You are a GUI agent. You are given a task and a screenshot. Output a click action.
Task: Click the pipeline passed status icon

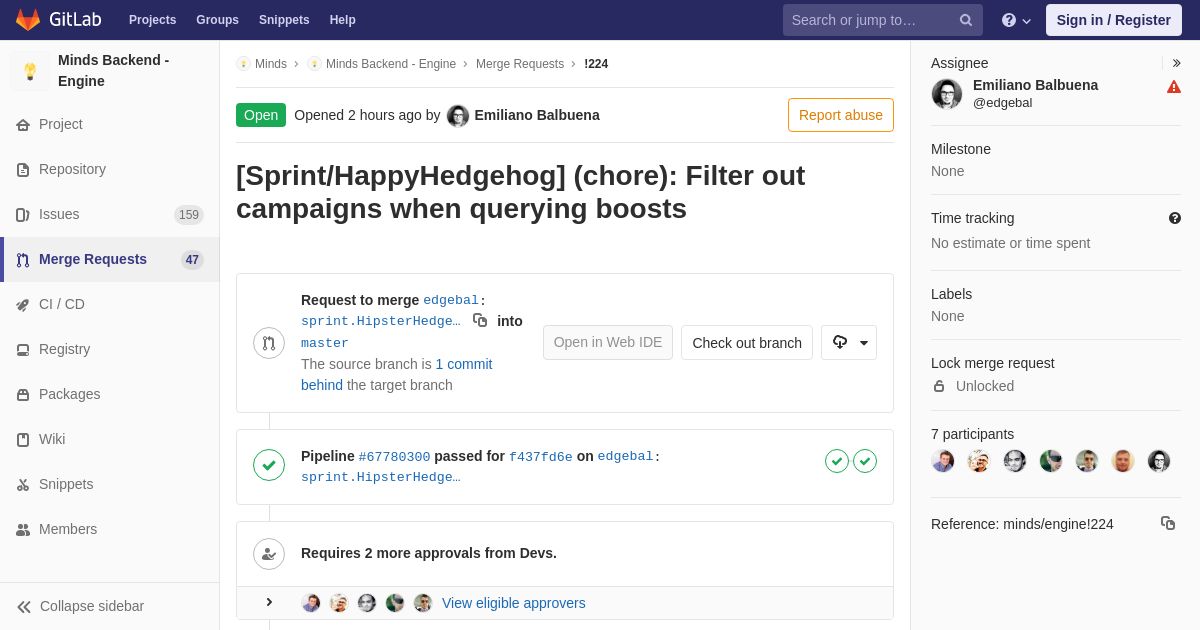[269, 465]
